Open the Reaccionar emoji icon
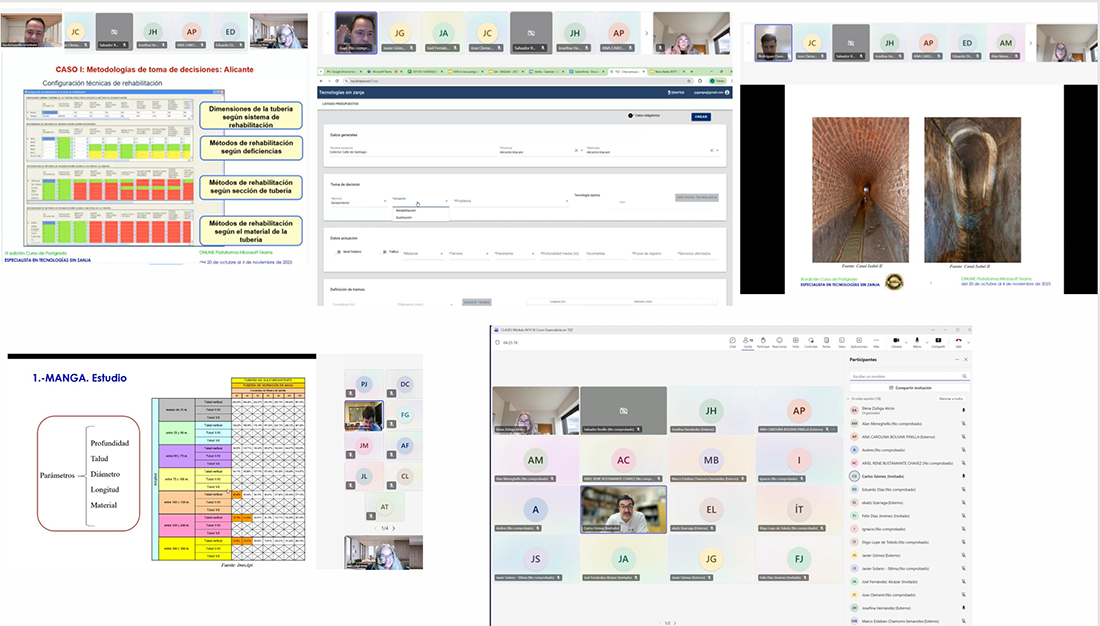Image resolution: width=1100 pixels, height=626 pixels. 779,340
